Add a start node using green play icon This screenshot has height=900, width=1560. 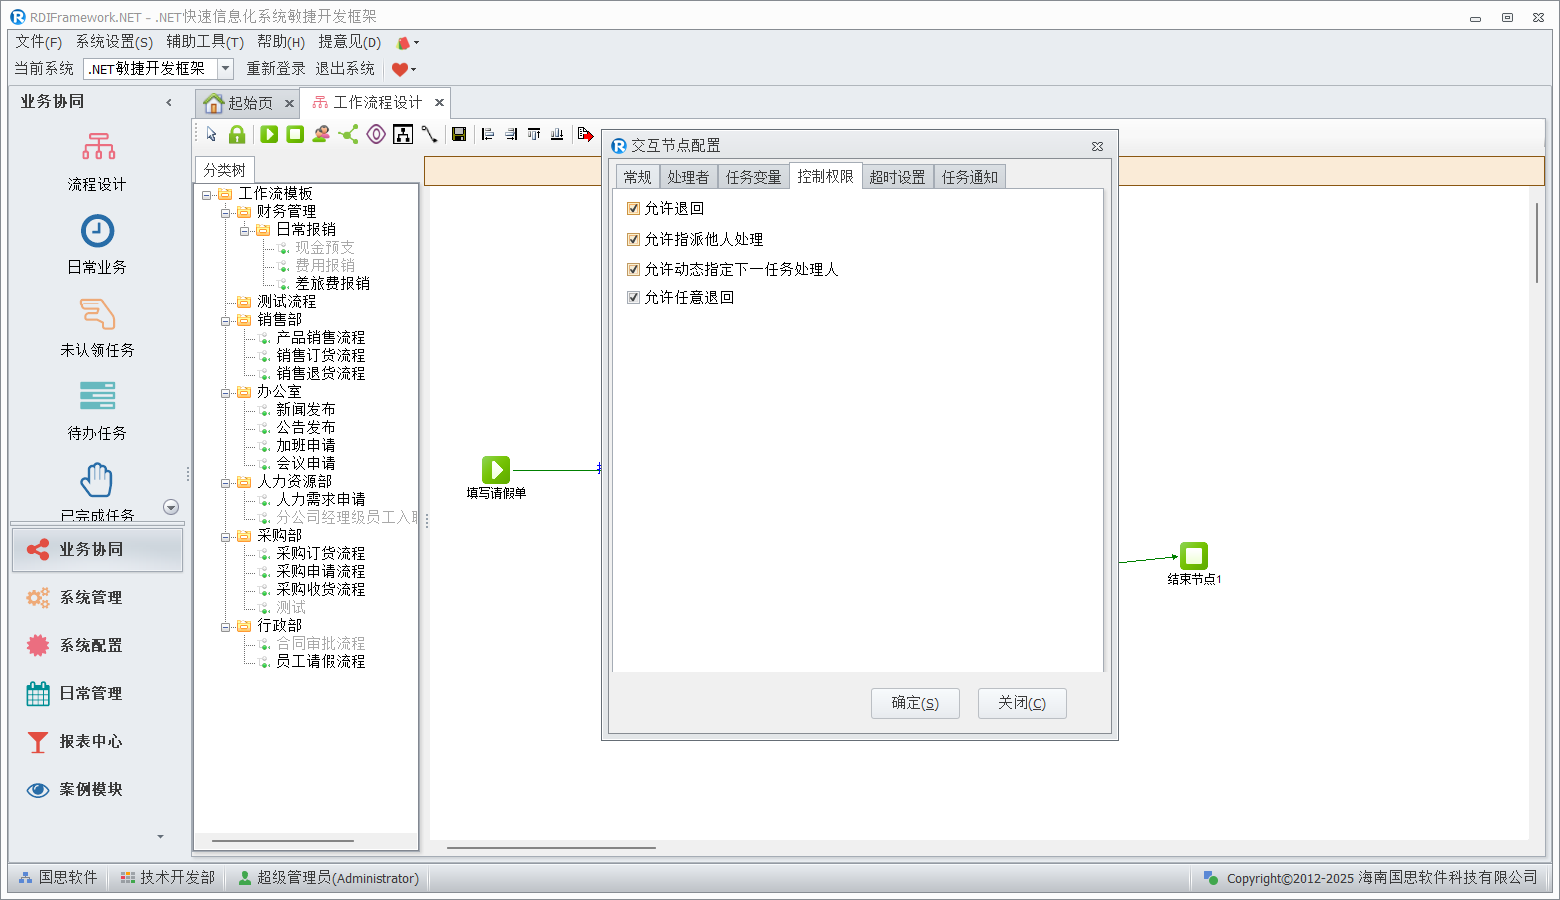tap(269, 134)
